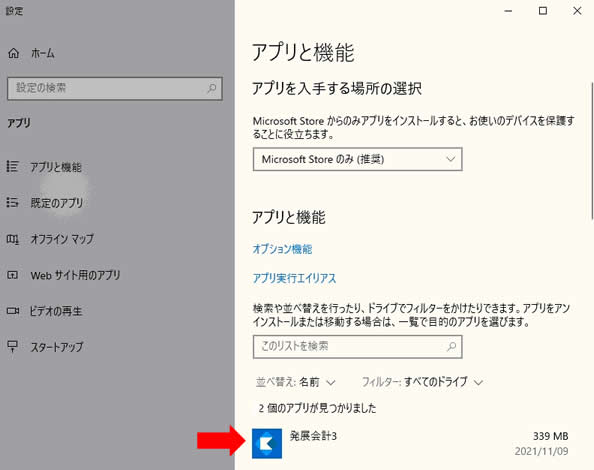Go to 既定のアプリ settings page
Screen dimensions: 594x470
click(x=56, y=203)
